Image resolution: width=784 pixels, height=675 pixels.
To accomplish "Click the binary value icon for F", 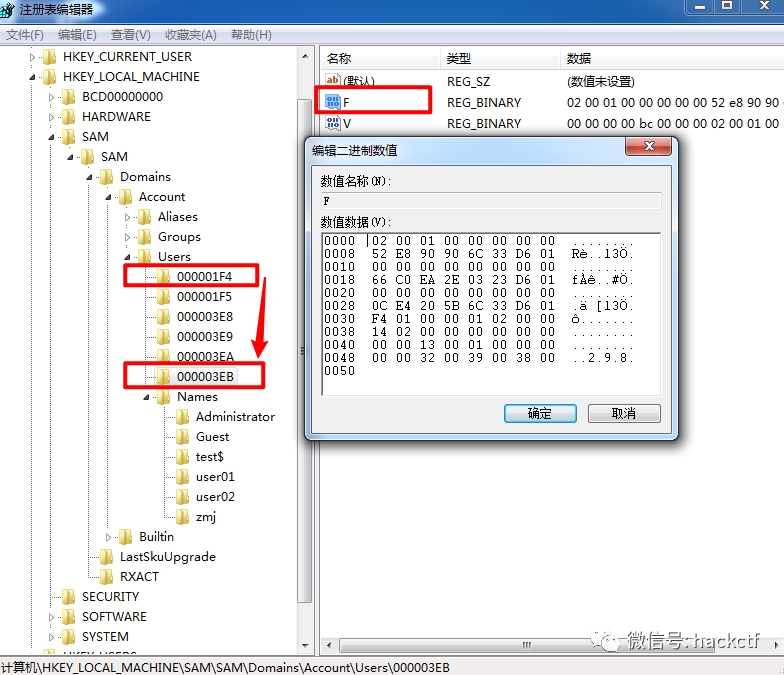I will coord(332,102).
